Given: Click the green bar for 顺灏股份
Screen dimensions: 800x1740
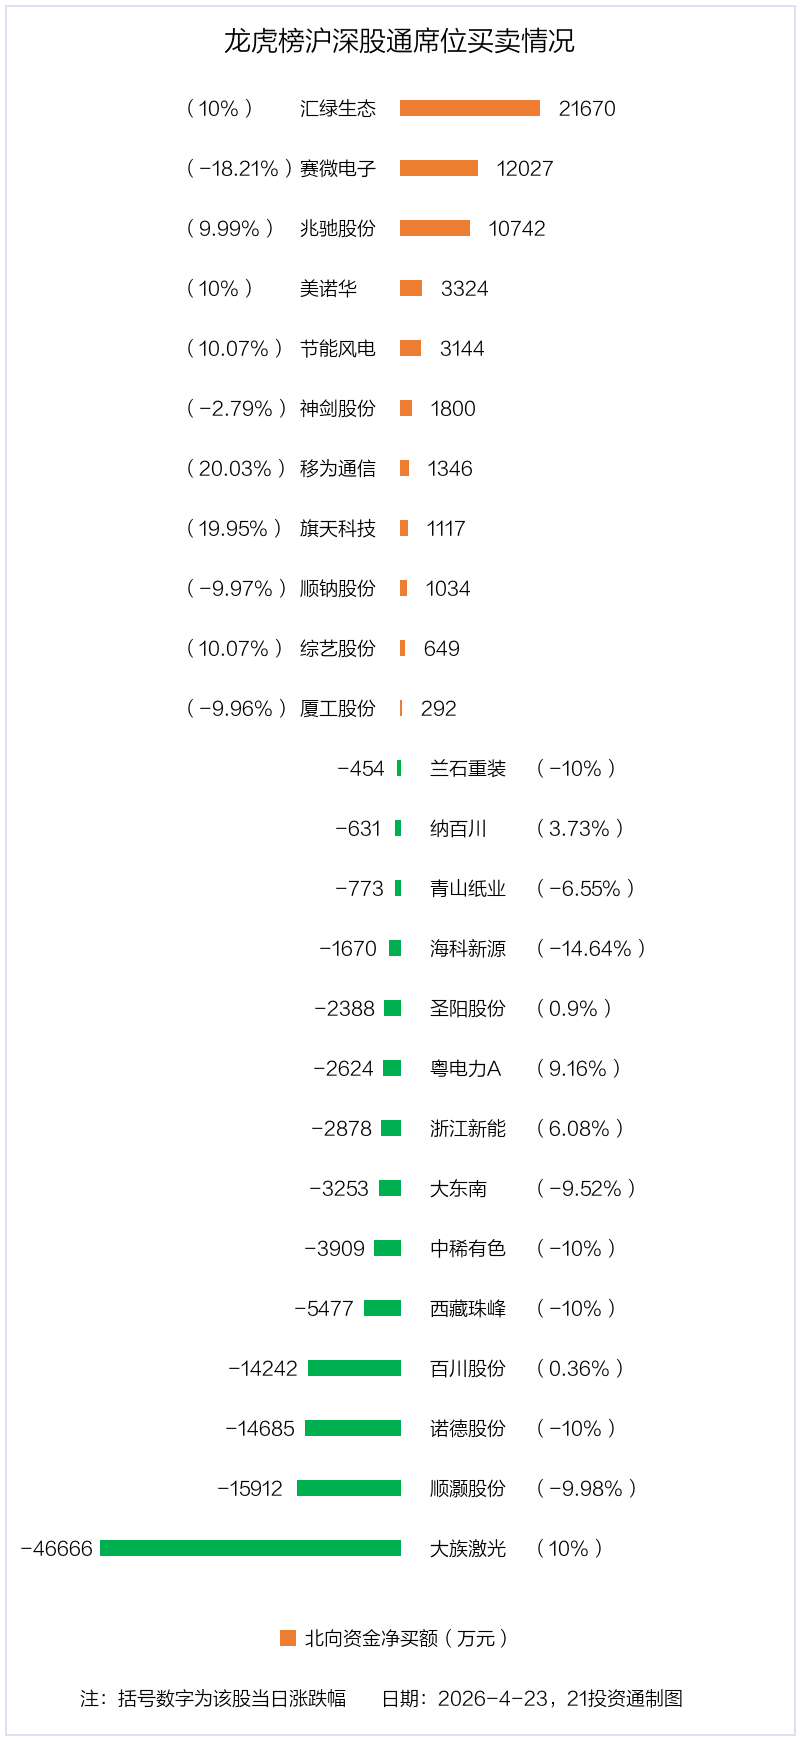Looking at the screenshot, I should click(349, 1488).
